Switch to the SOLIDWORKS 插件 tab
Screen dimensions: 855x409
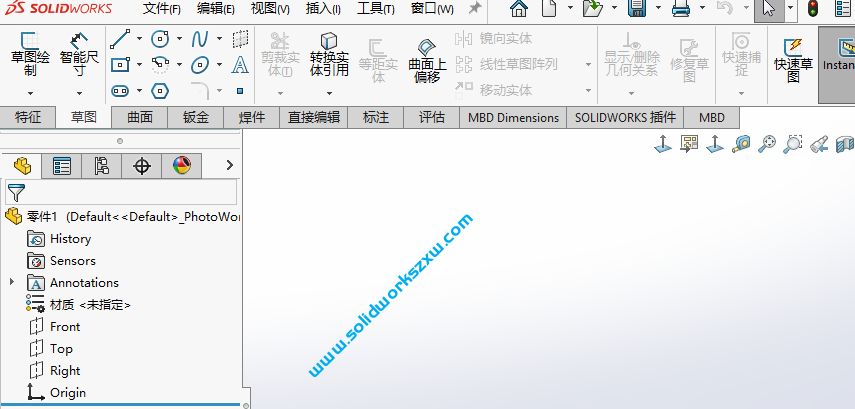pyautogui.click(x=625, y=117)
